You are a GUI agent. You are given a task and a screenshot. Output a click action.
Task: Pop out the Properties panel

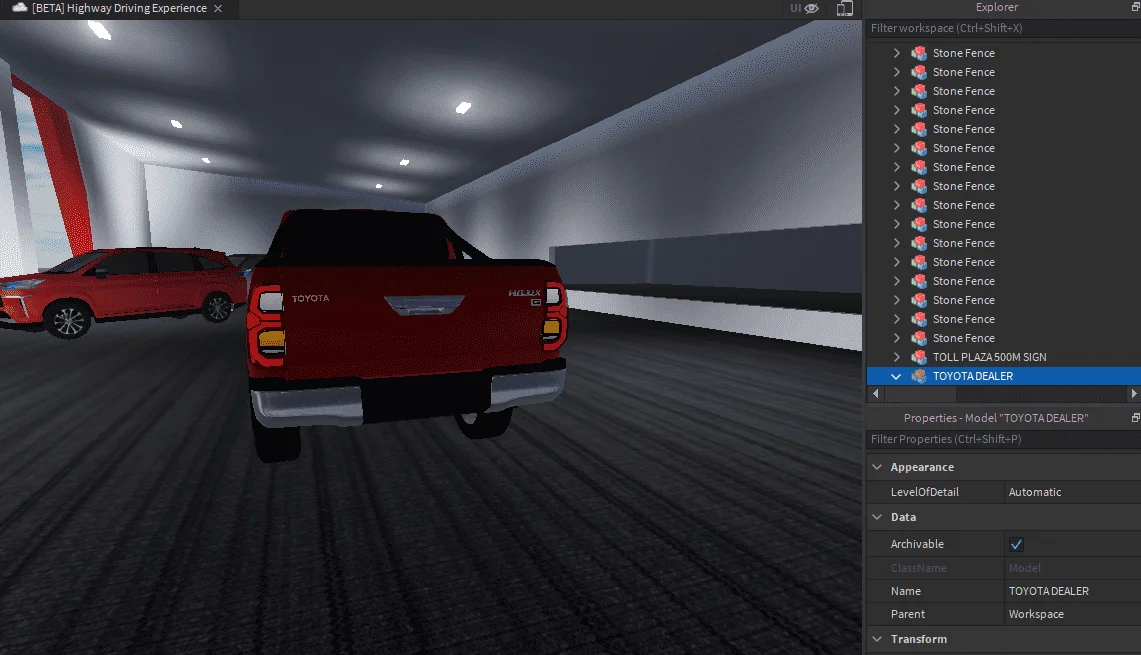(1135, 418)
